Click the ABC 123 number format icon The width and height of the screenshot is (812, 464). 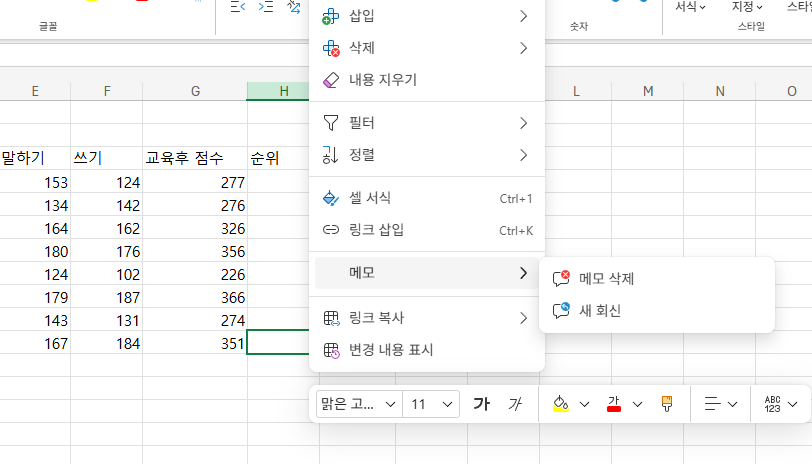tap(772, 404)
